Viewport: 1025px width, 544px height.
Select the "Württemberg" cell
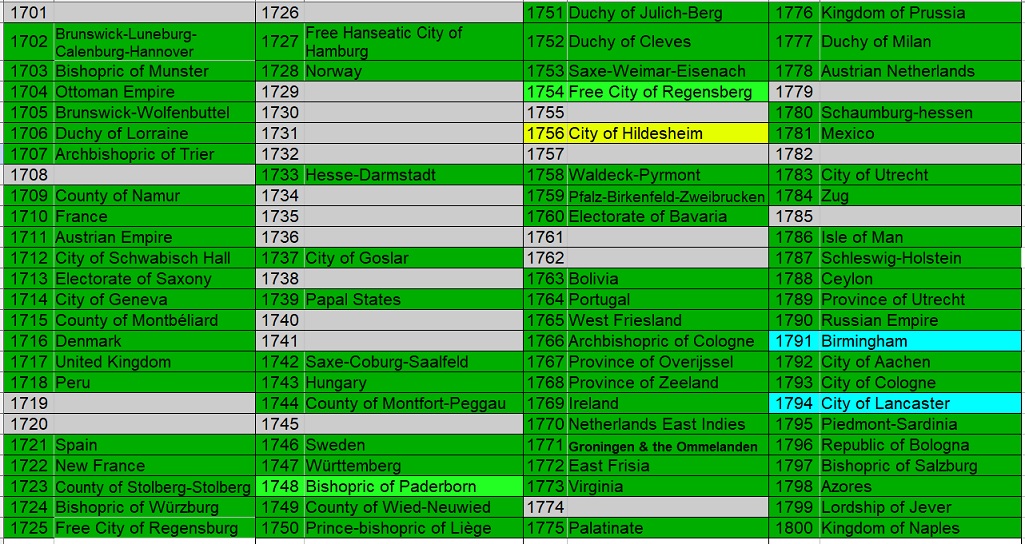point(413,466)
